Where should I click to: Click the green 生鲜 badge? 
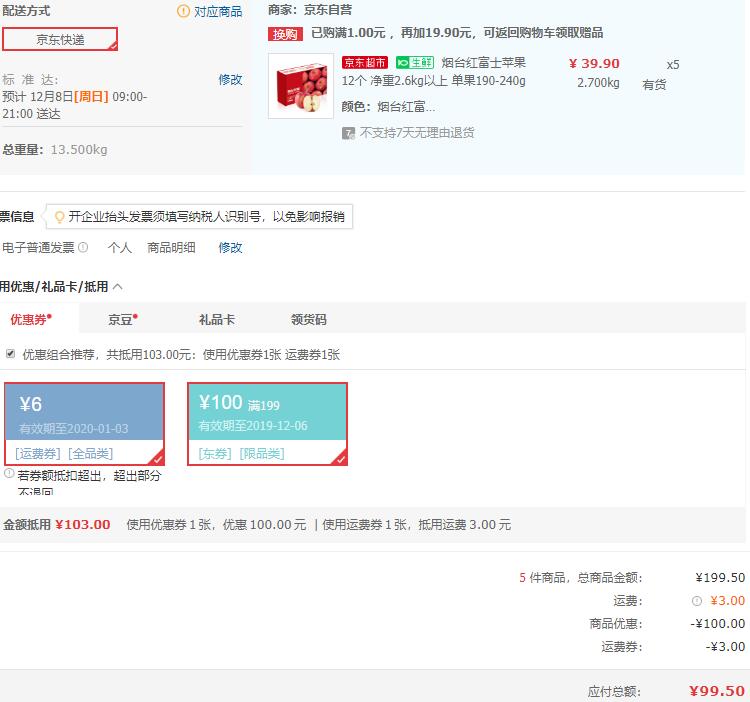415,63
